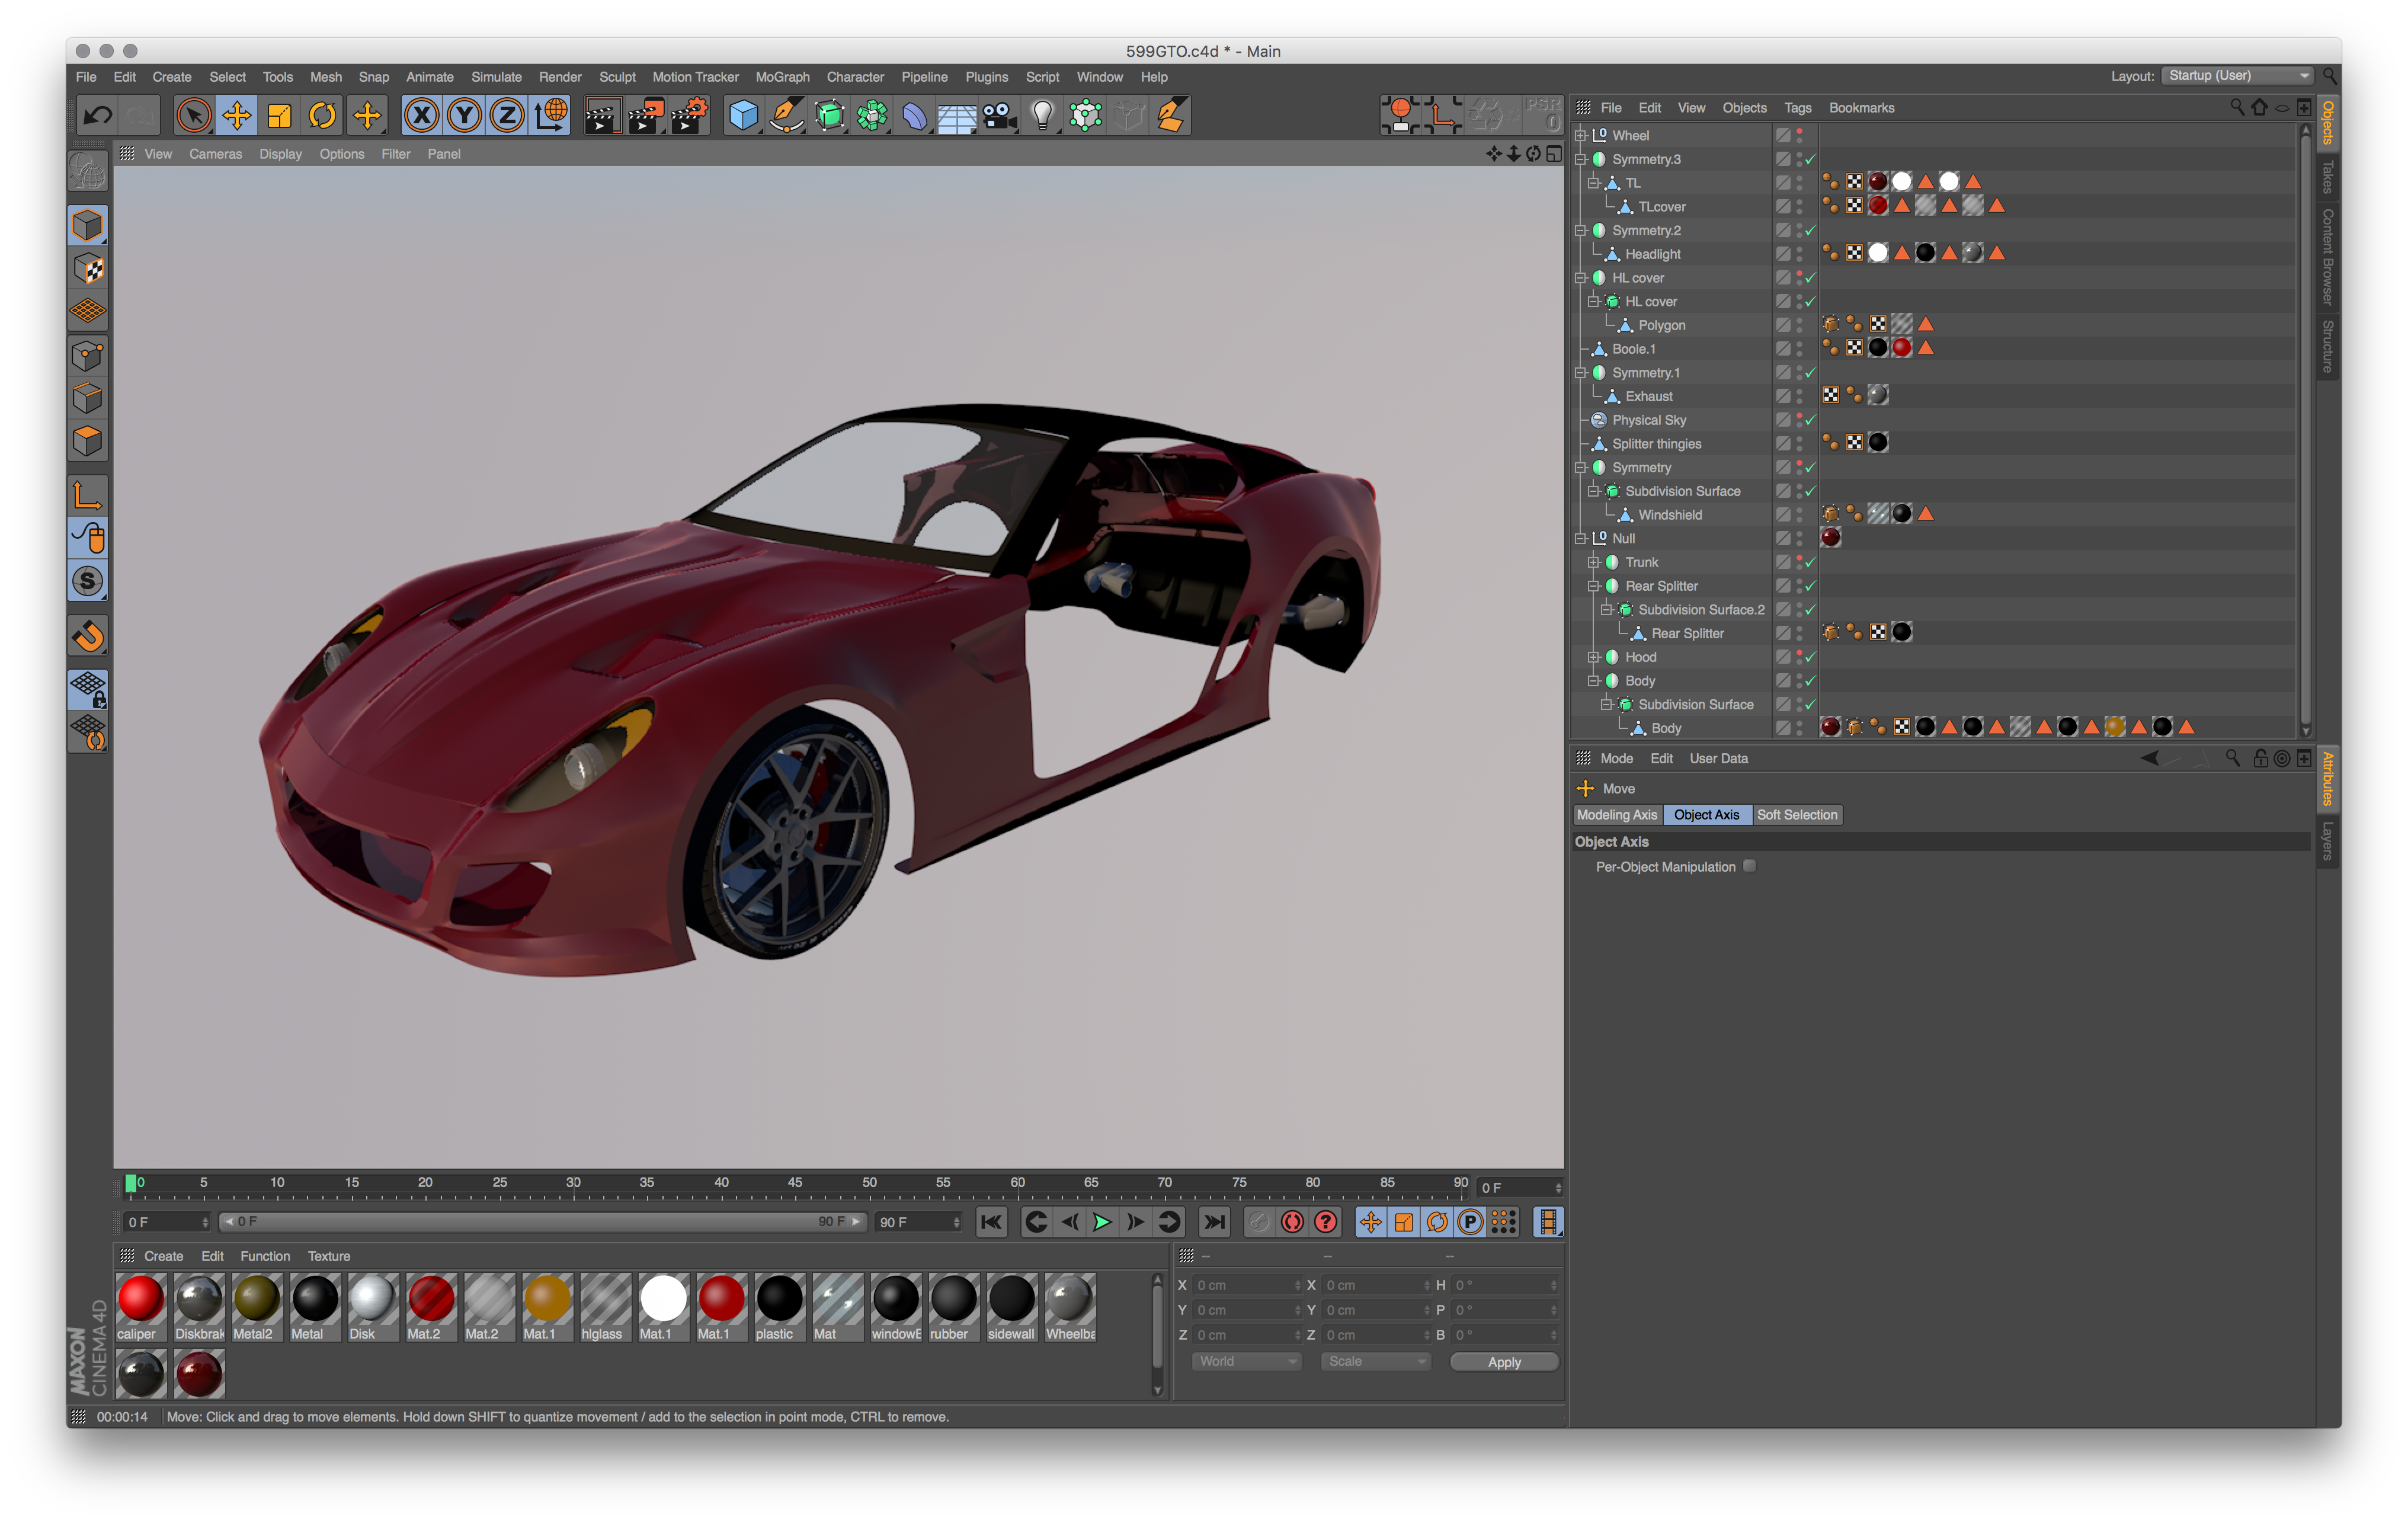Toggle Trunk enabled checkmark
The width and height of the screenshot is (2408, 1523).
[x=1810, y=562]
